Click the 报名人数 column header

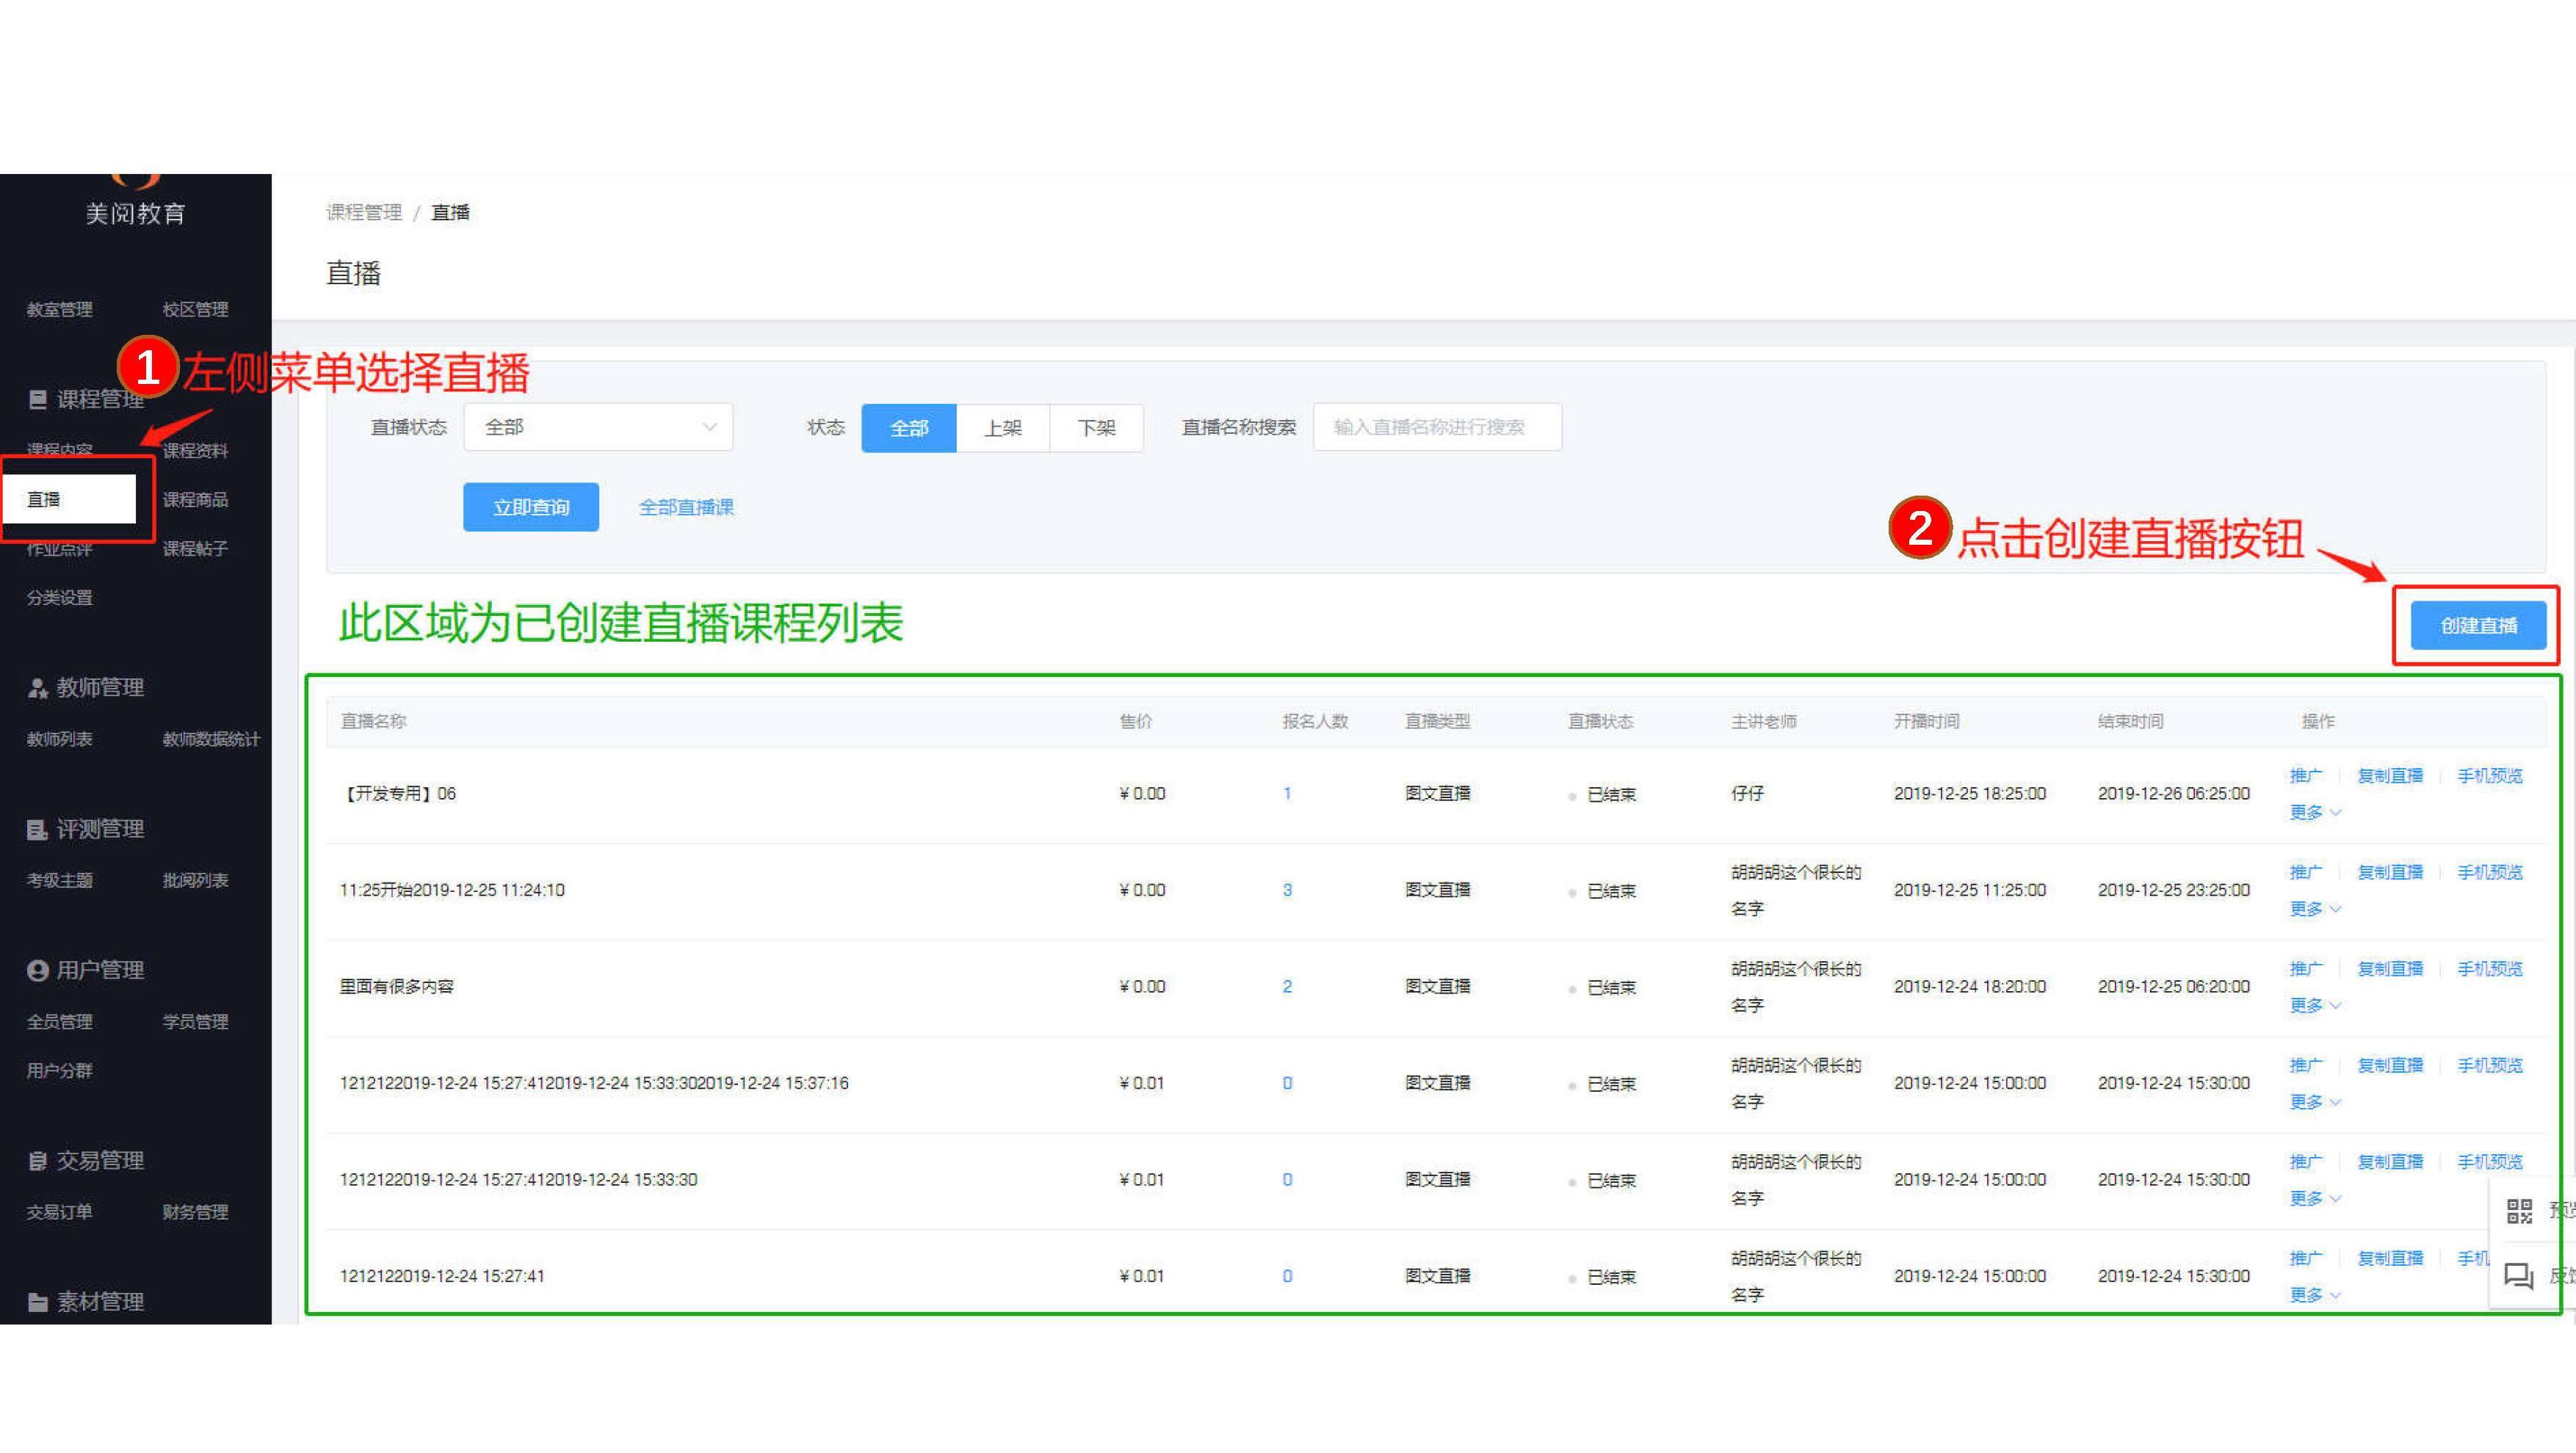1315,721
